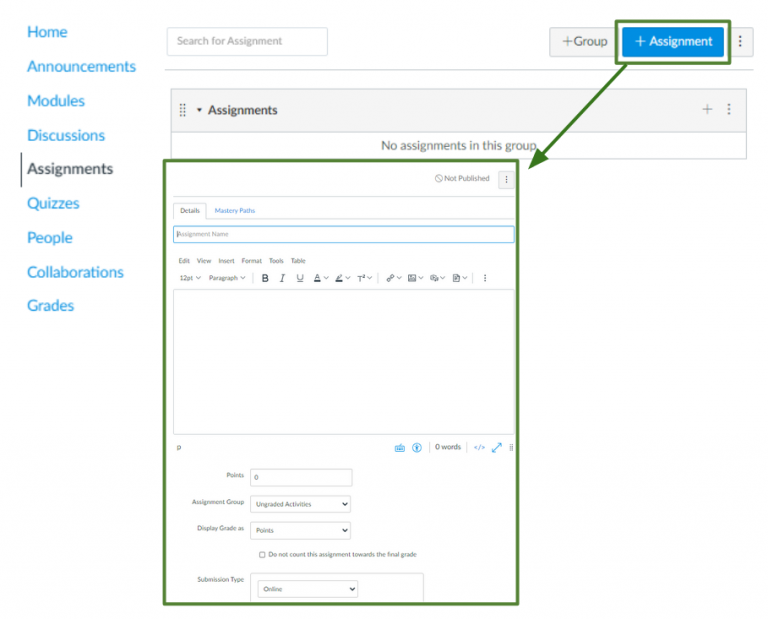Switch to the Mastery Paths tab
Screen dimensions: 768x619
pyautogui.click(x=235, y=211)
